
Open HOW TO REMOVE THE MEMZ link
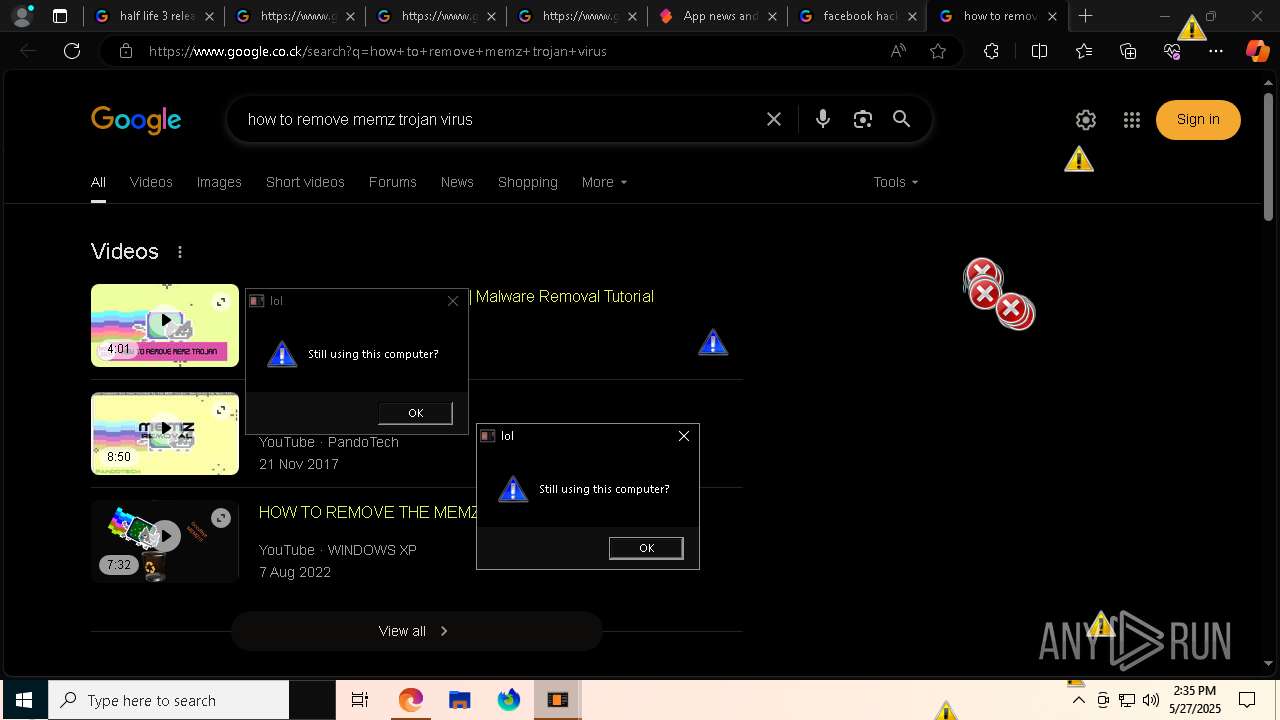(368, 512)
